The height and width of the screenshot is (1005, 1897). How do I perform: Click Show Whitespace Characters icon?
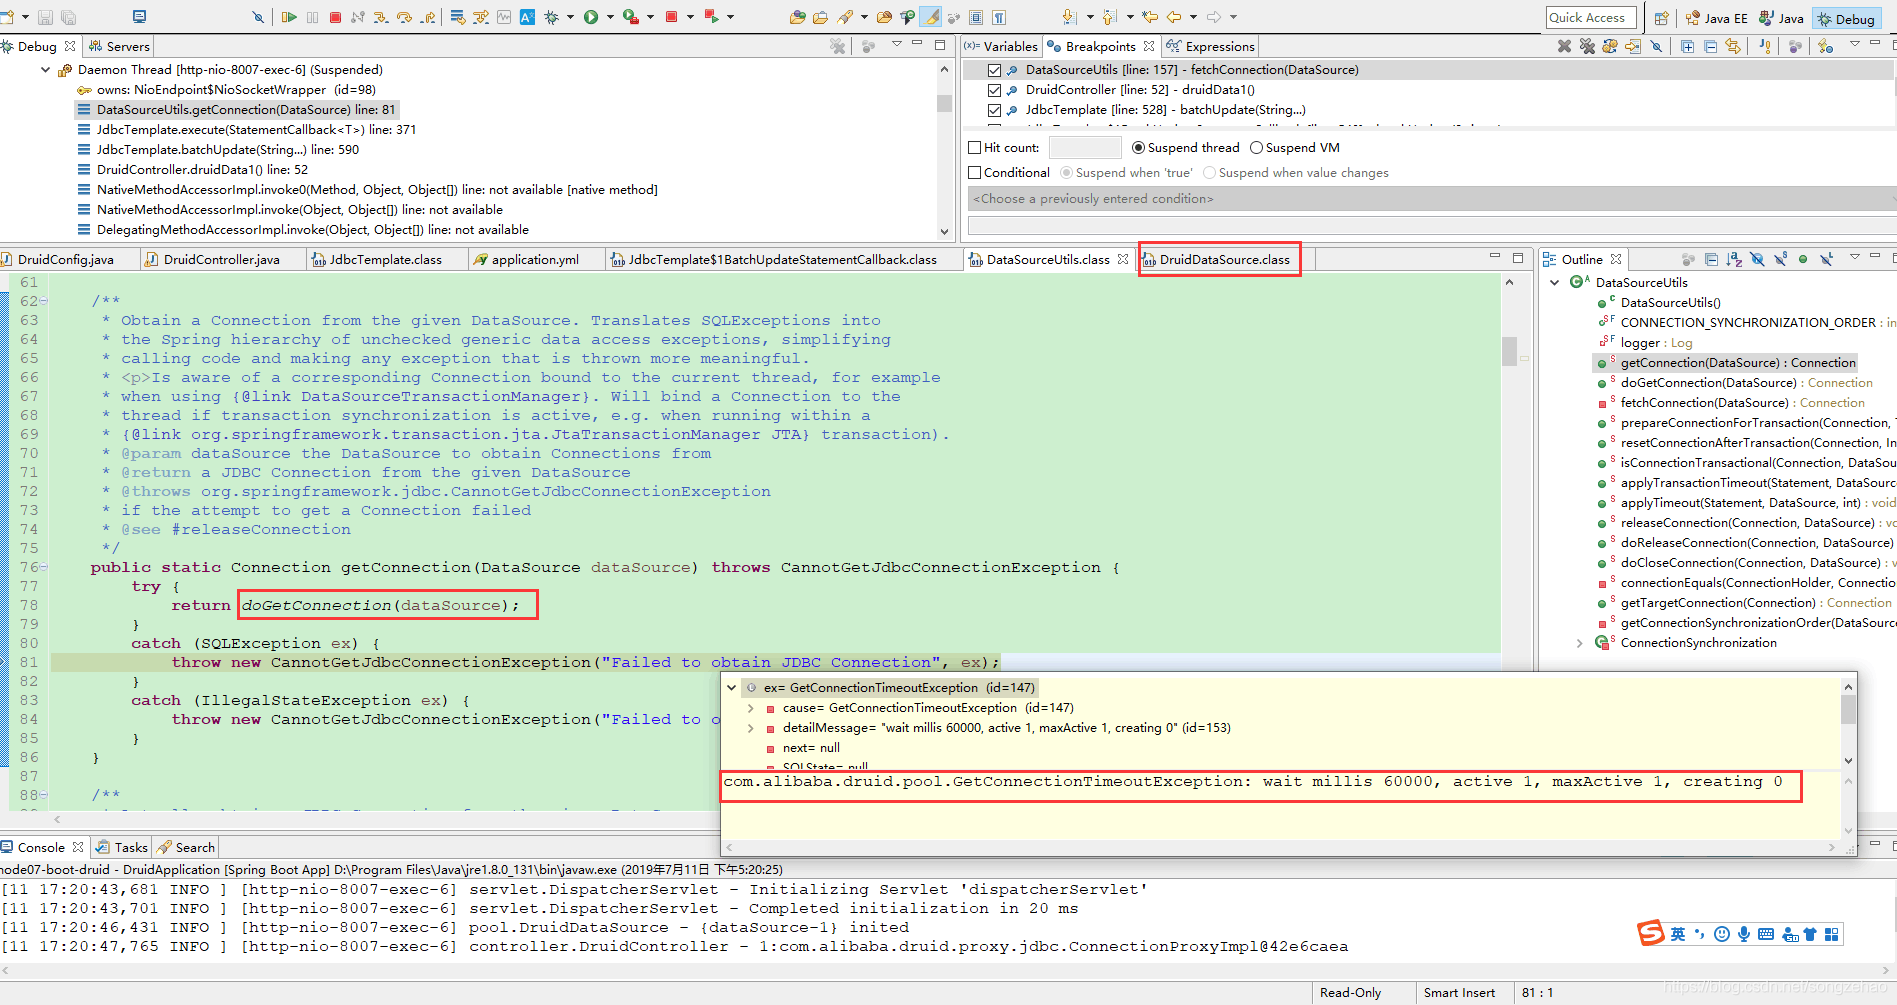[998, 17]
